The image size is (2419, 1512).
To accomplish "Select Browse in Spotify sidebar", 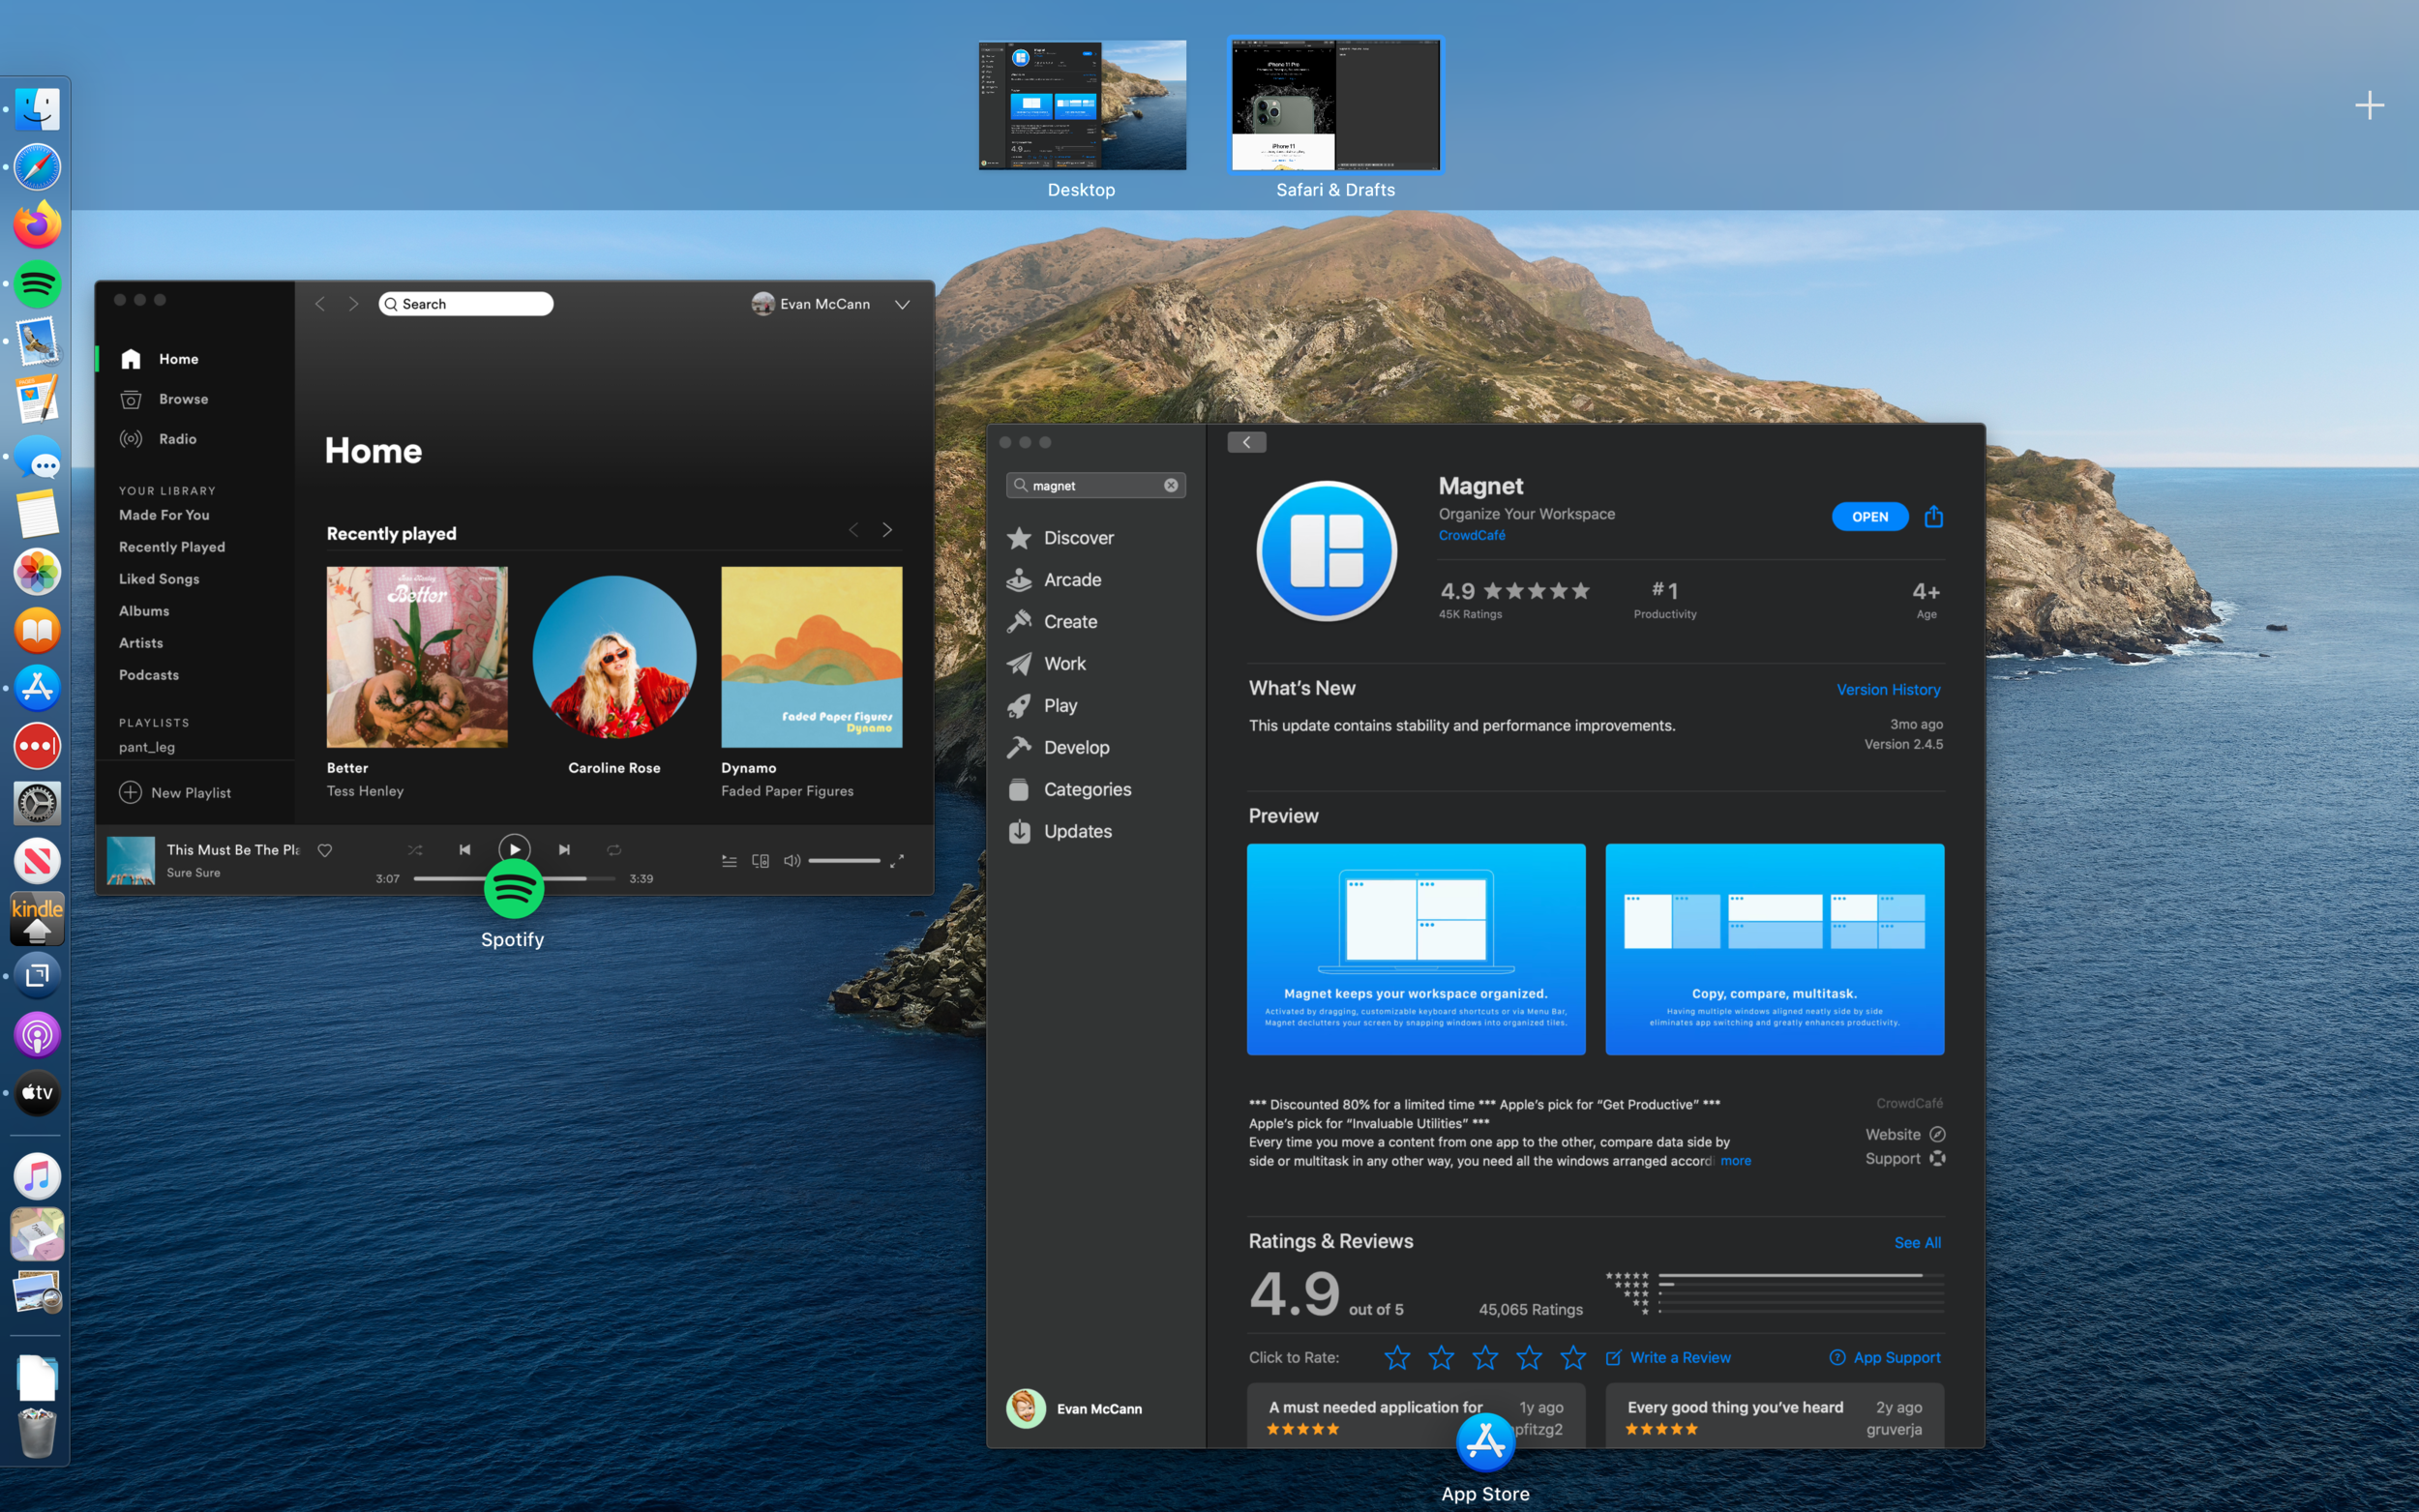I will [183, 399].
